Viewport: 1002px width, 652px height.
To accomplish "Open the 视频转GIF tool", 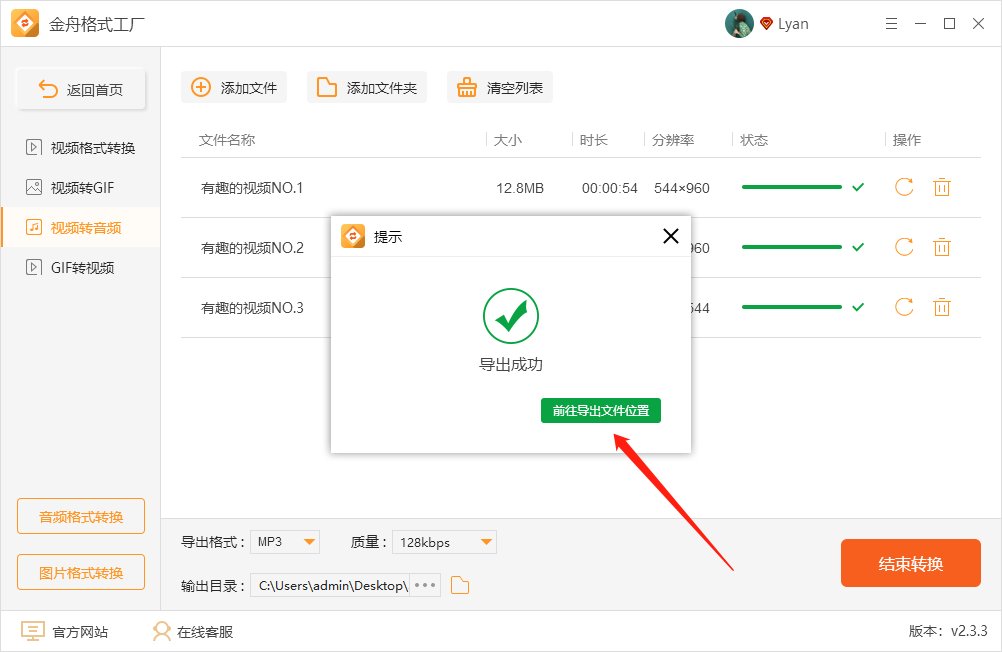I will pos(80,187).
